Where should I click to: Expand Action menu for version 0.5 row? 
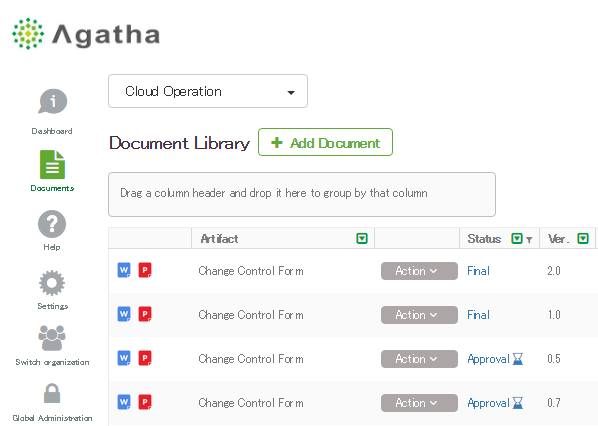[419, 359]
